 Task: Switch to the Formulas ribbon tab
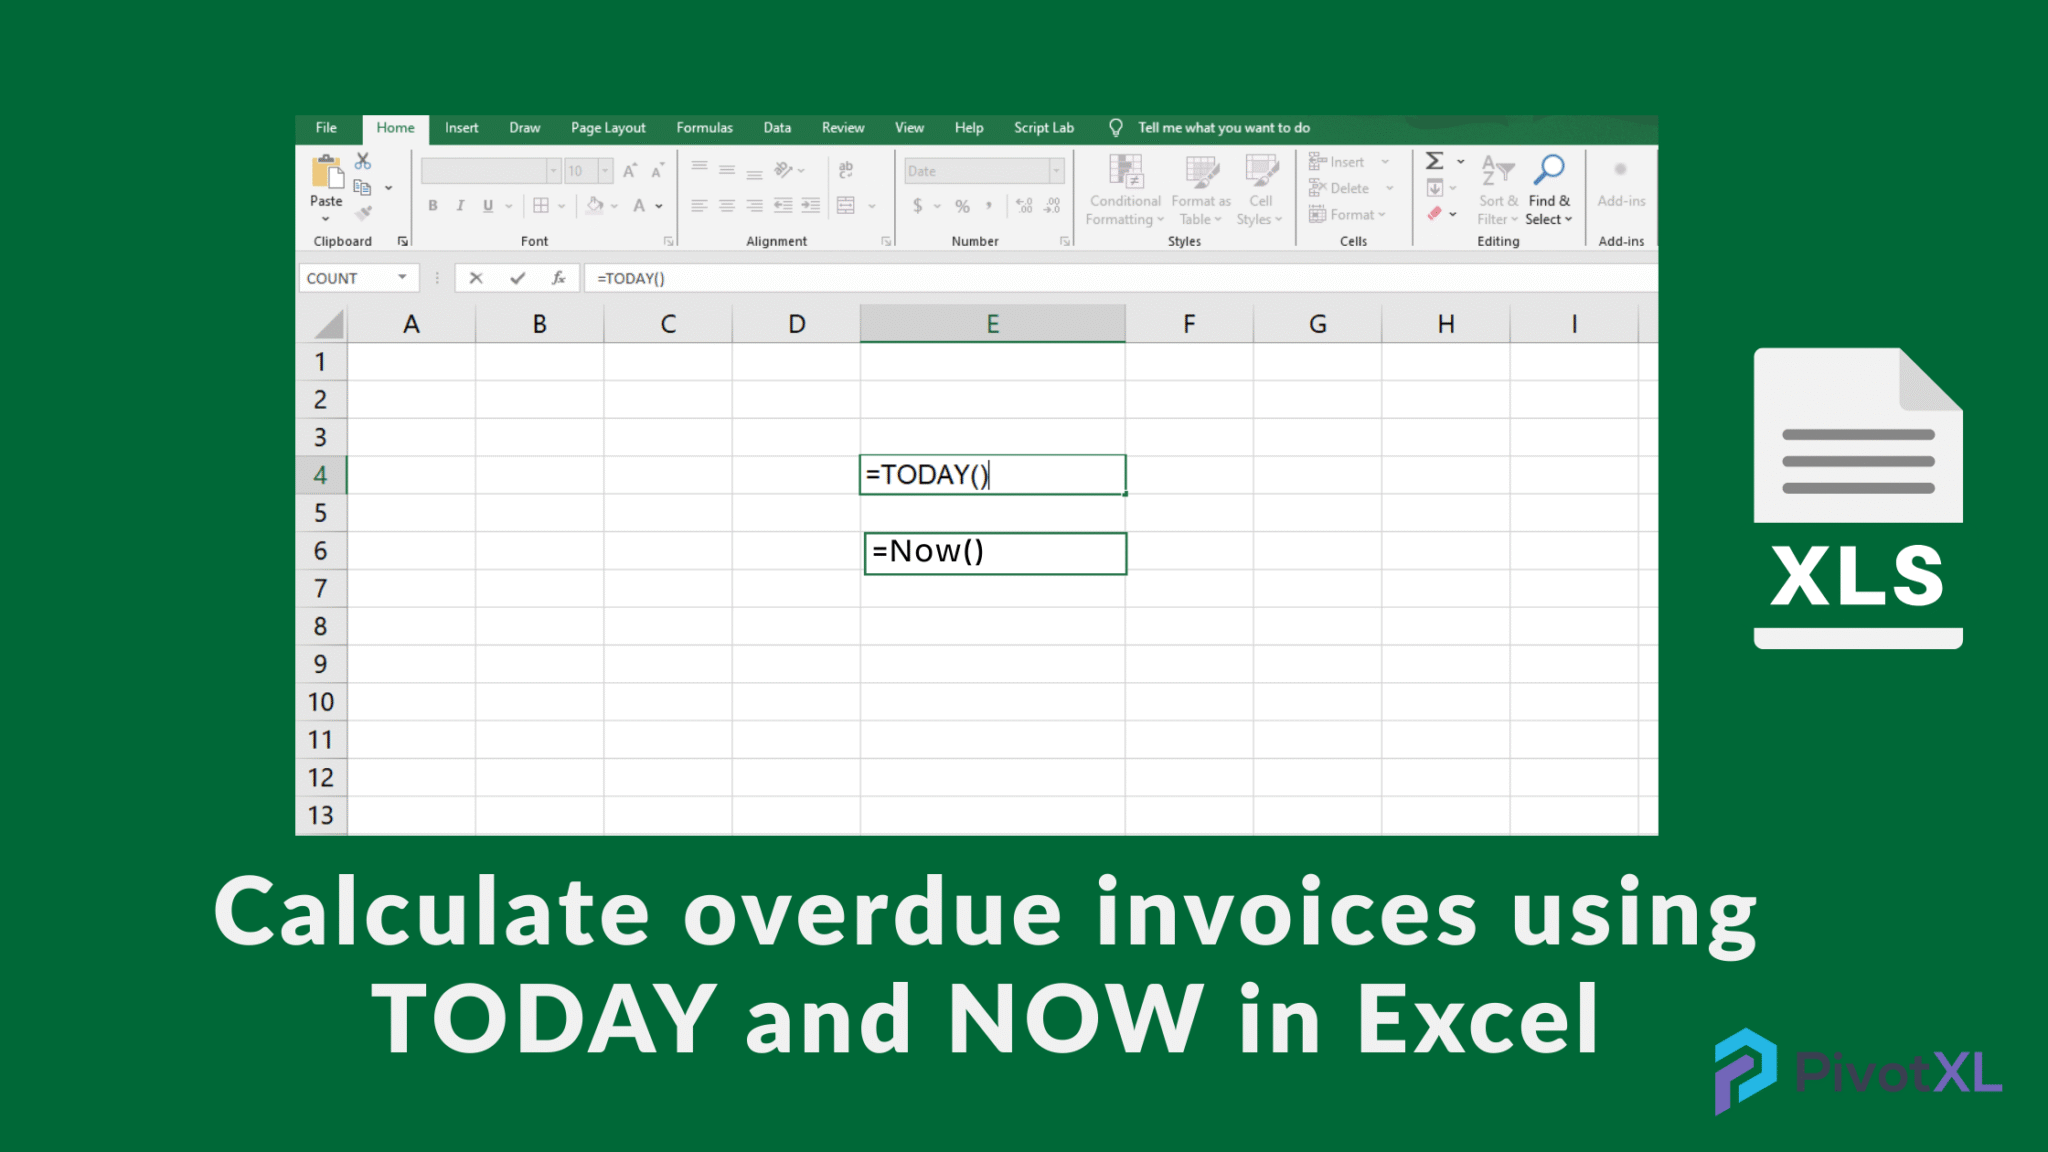[x=704, y=128]
